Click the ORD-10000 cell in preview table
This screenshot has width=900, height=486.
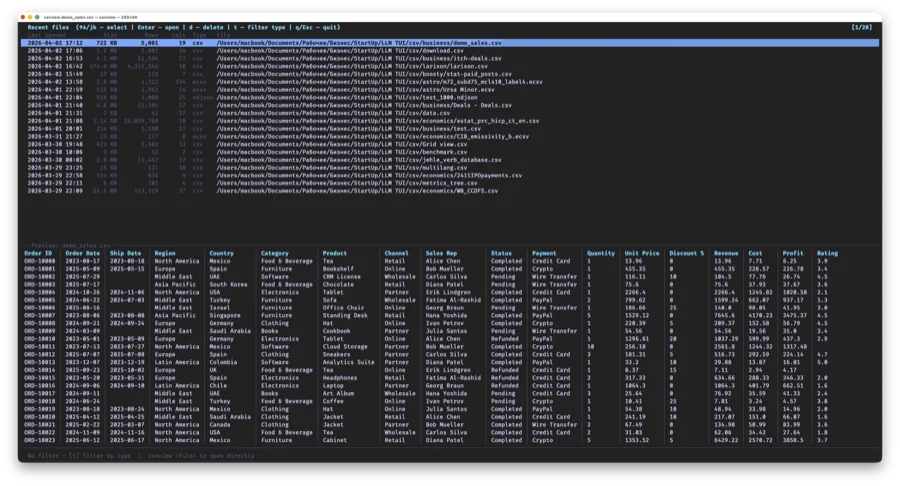click(x=40, y=260)
